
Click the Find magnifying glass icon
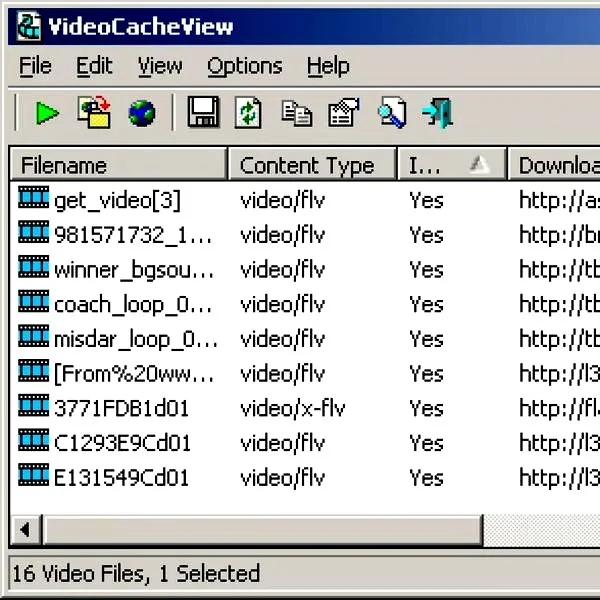click(391, 112)
